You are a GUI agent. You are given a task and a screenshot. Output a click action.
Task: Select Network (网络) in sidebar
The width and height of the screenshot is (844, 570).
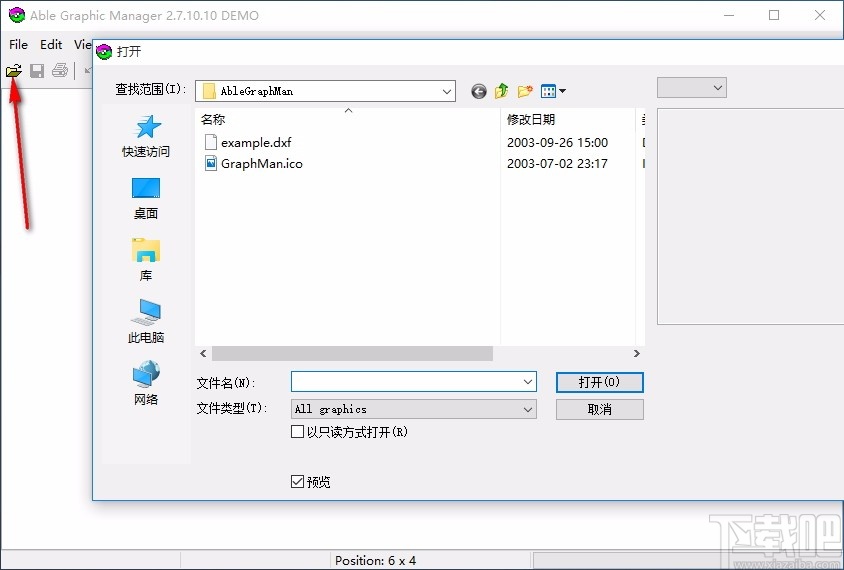pyautogui.click(x=146, y=383)
